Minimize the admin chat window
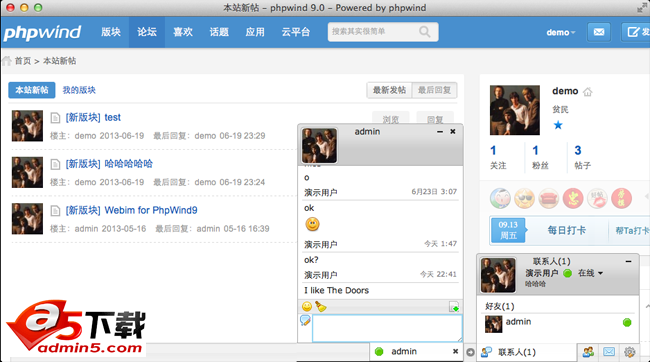This screenshot has height=362, width=650. click(x=440, y=132)
